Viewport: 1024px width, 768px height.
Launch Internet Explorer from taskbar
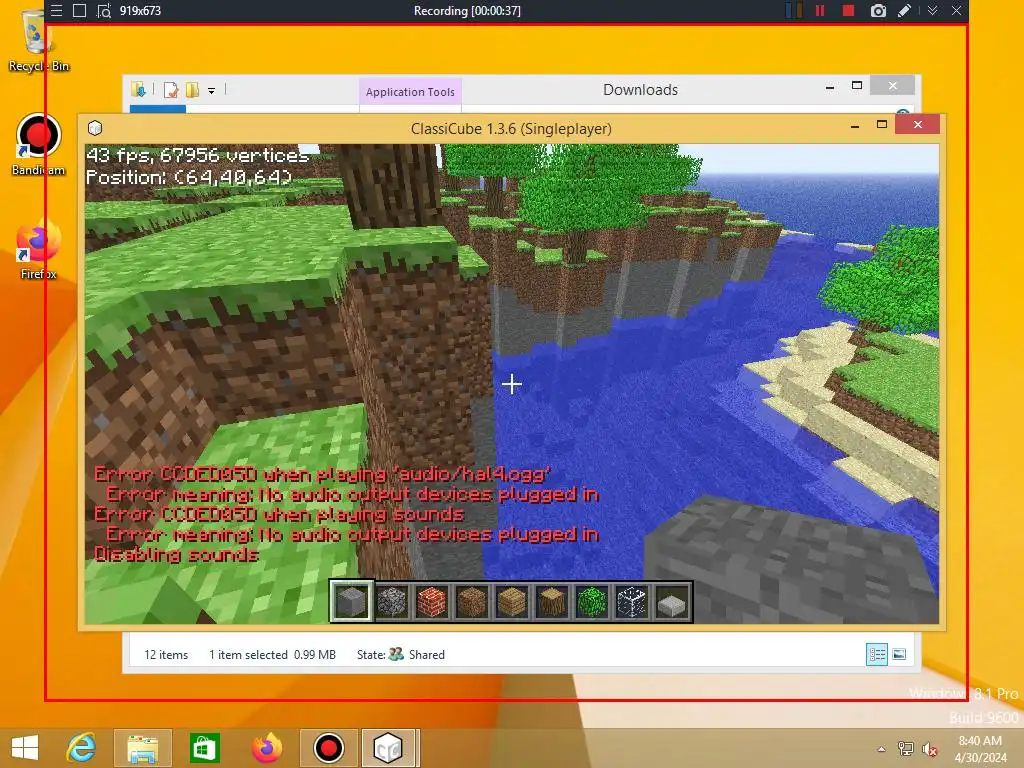pos(81,748)
